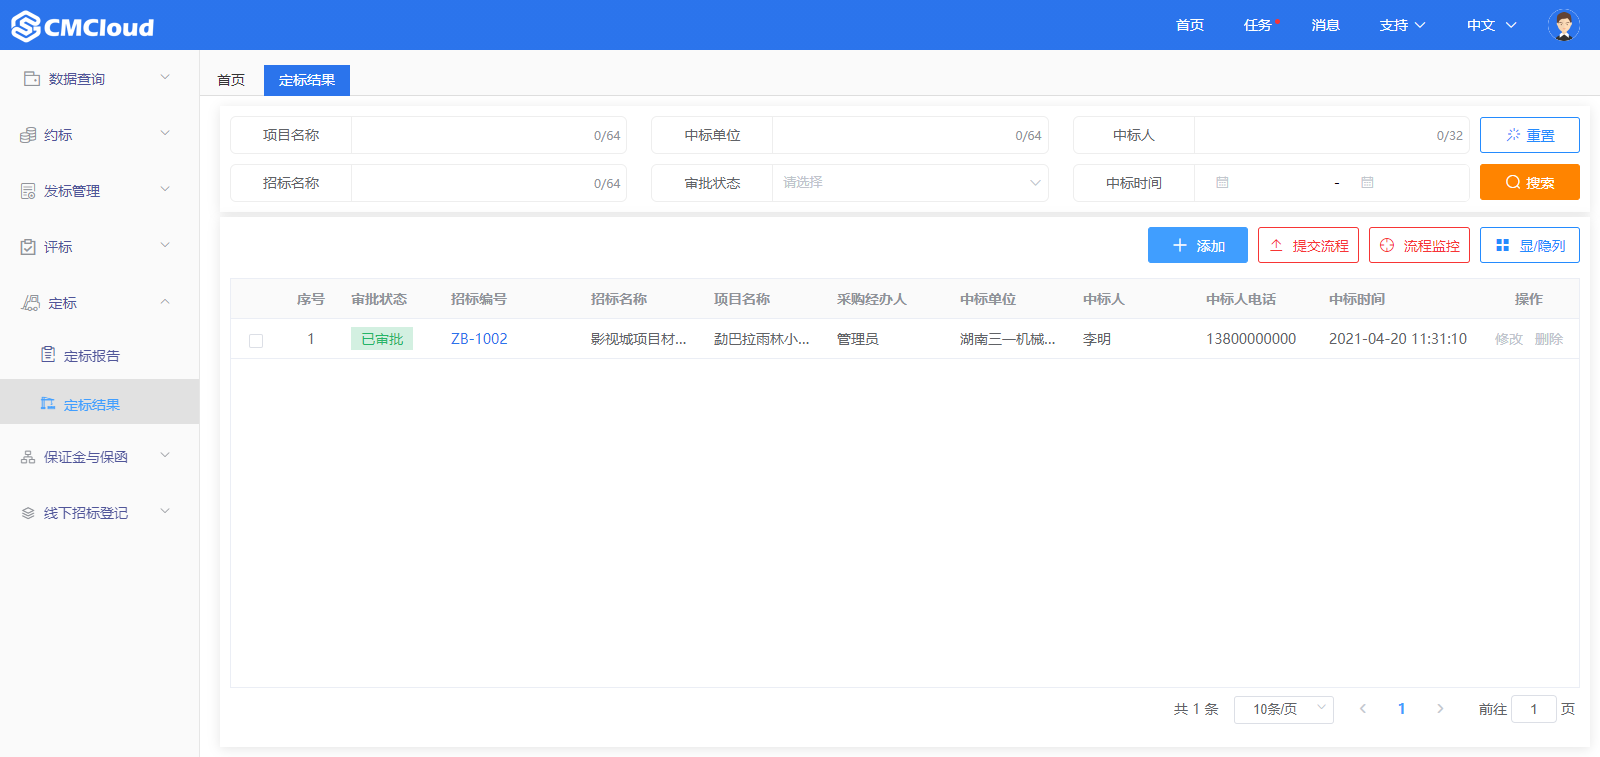The height and width of the screenshot is (757, 1600).
Task: Click the red task notification dot
Action: coord(1277,21)
